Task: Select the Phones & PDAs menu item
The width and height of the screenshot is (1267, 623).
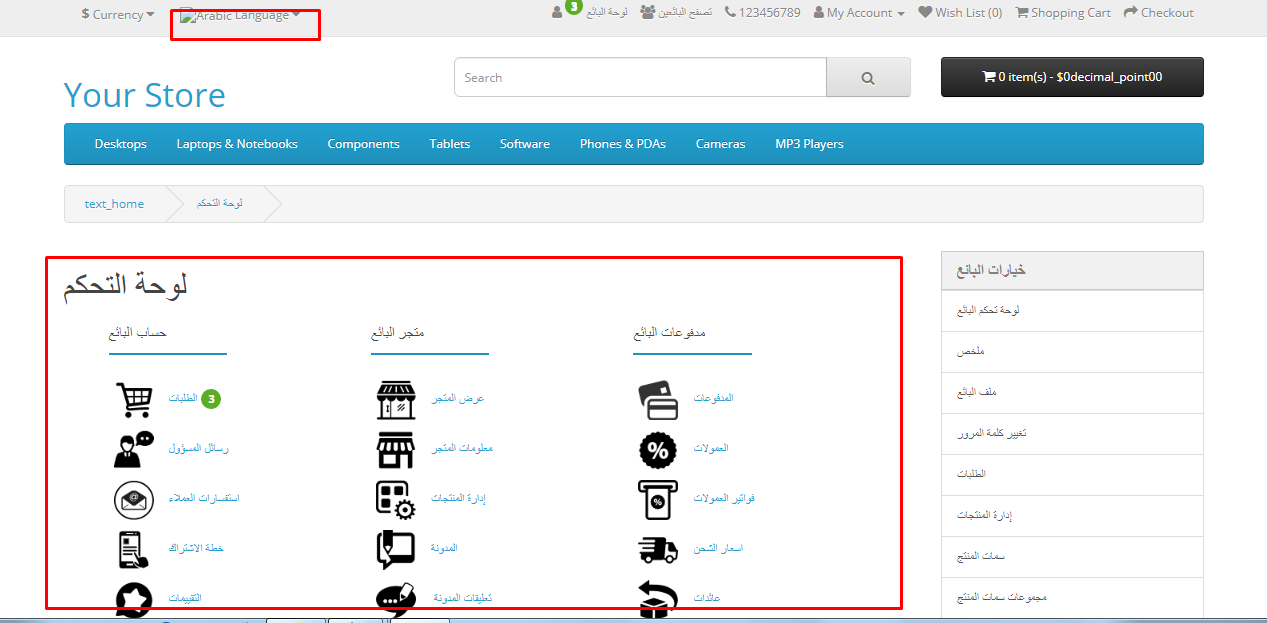Action: (623, 144)
